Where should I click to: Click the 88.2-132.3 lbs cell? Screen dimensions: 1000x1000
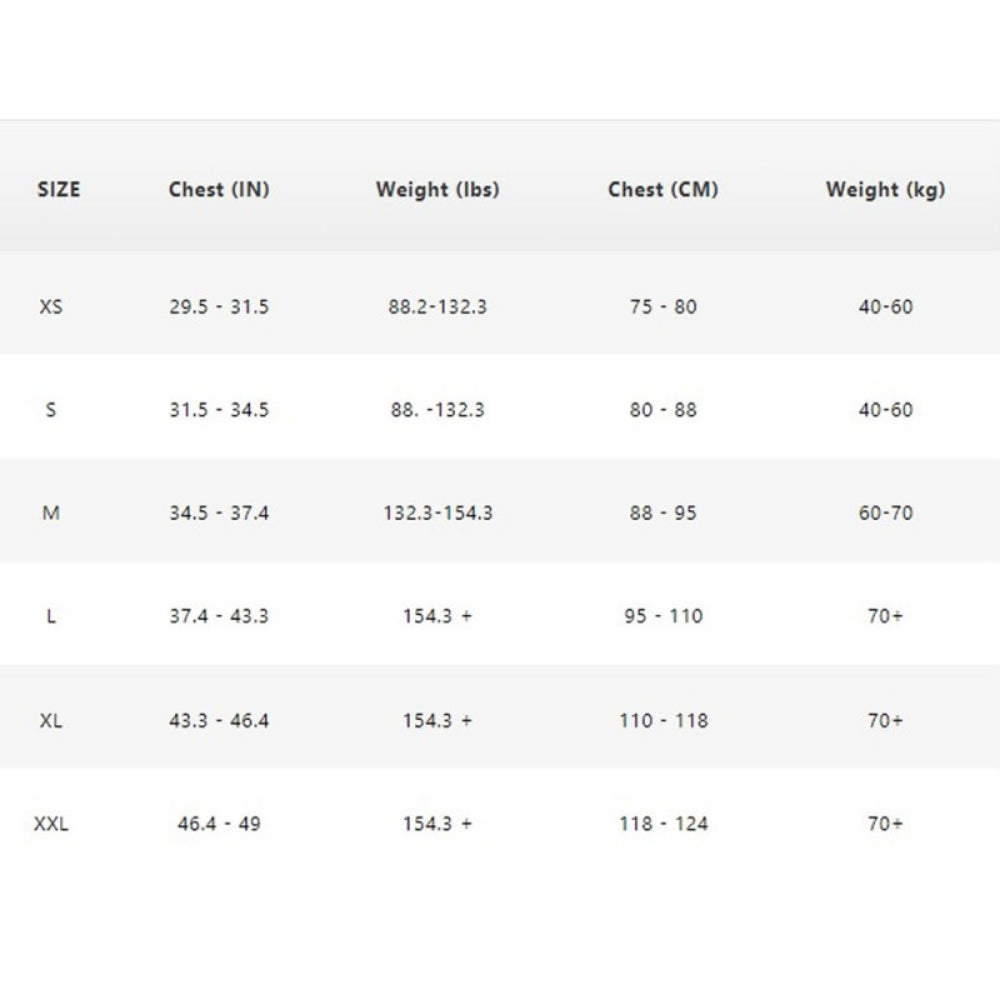point(438,307)
